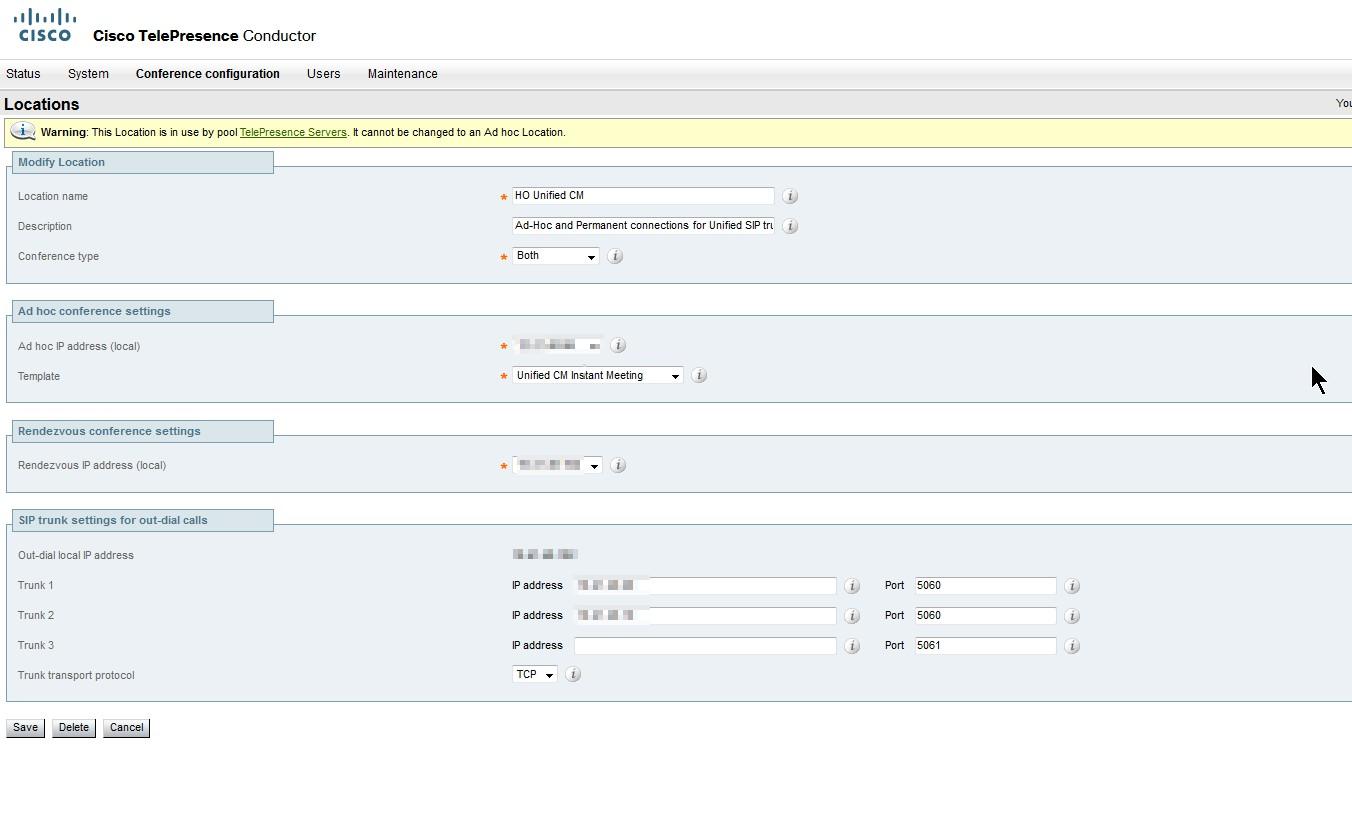Image resolution: width=1352 pixels, height=816 pixels.
Task: Click the Trunk 1 IP address field
Action: (705, 586)
